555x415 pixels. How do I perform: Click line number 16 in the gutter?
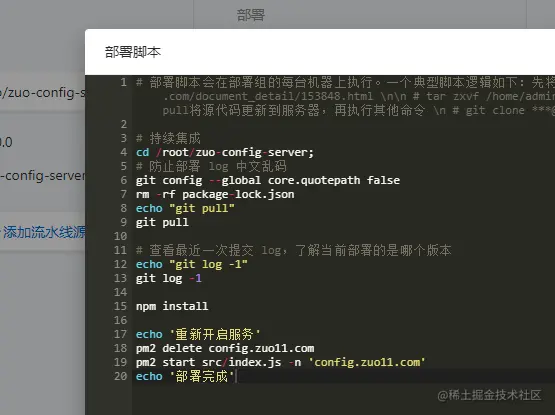tap(120, 320)
